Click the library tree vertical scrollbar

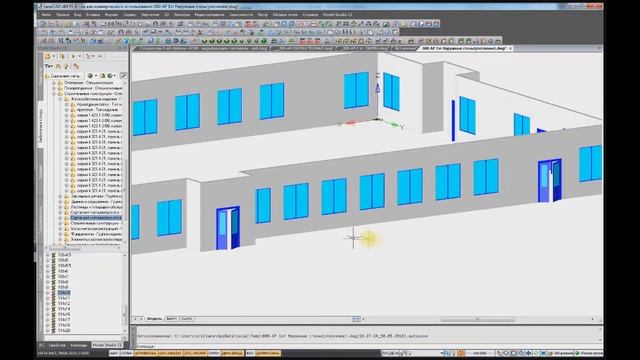[125, 163]
